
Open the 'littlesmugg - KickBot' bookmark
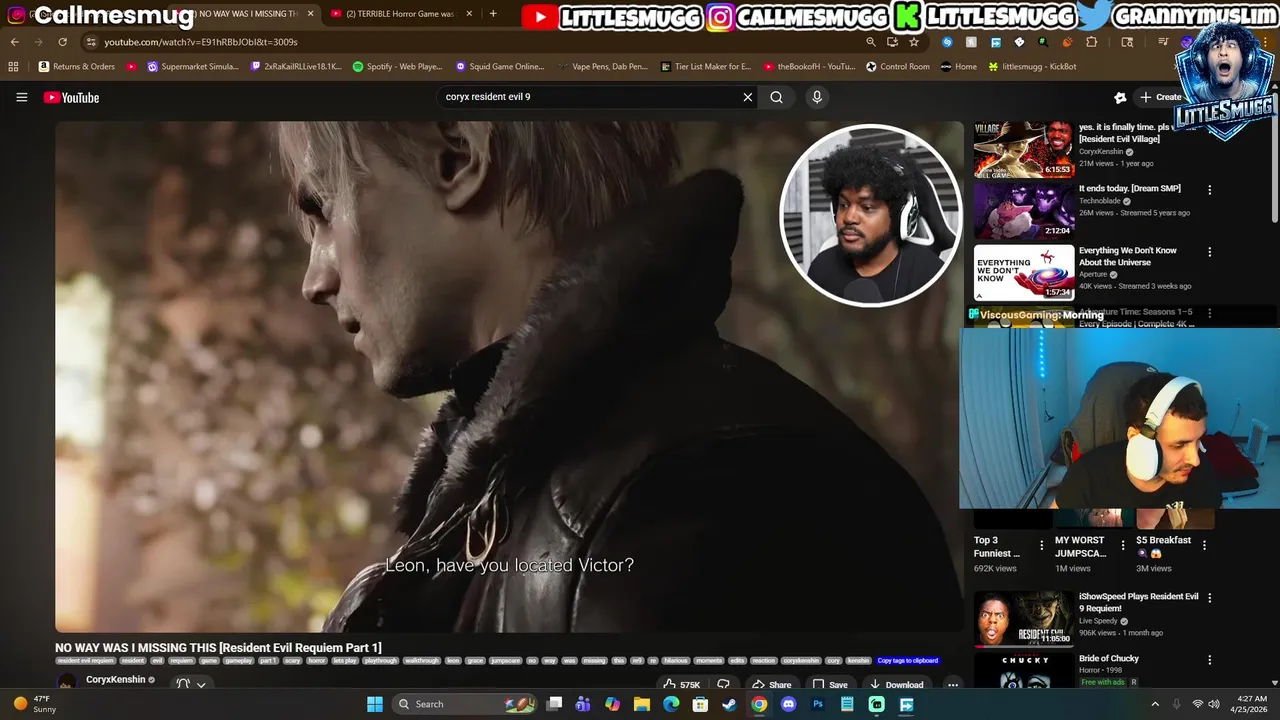(1032, 67)
